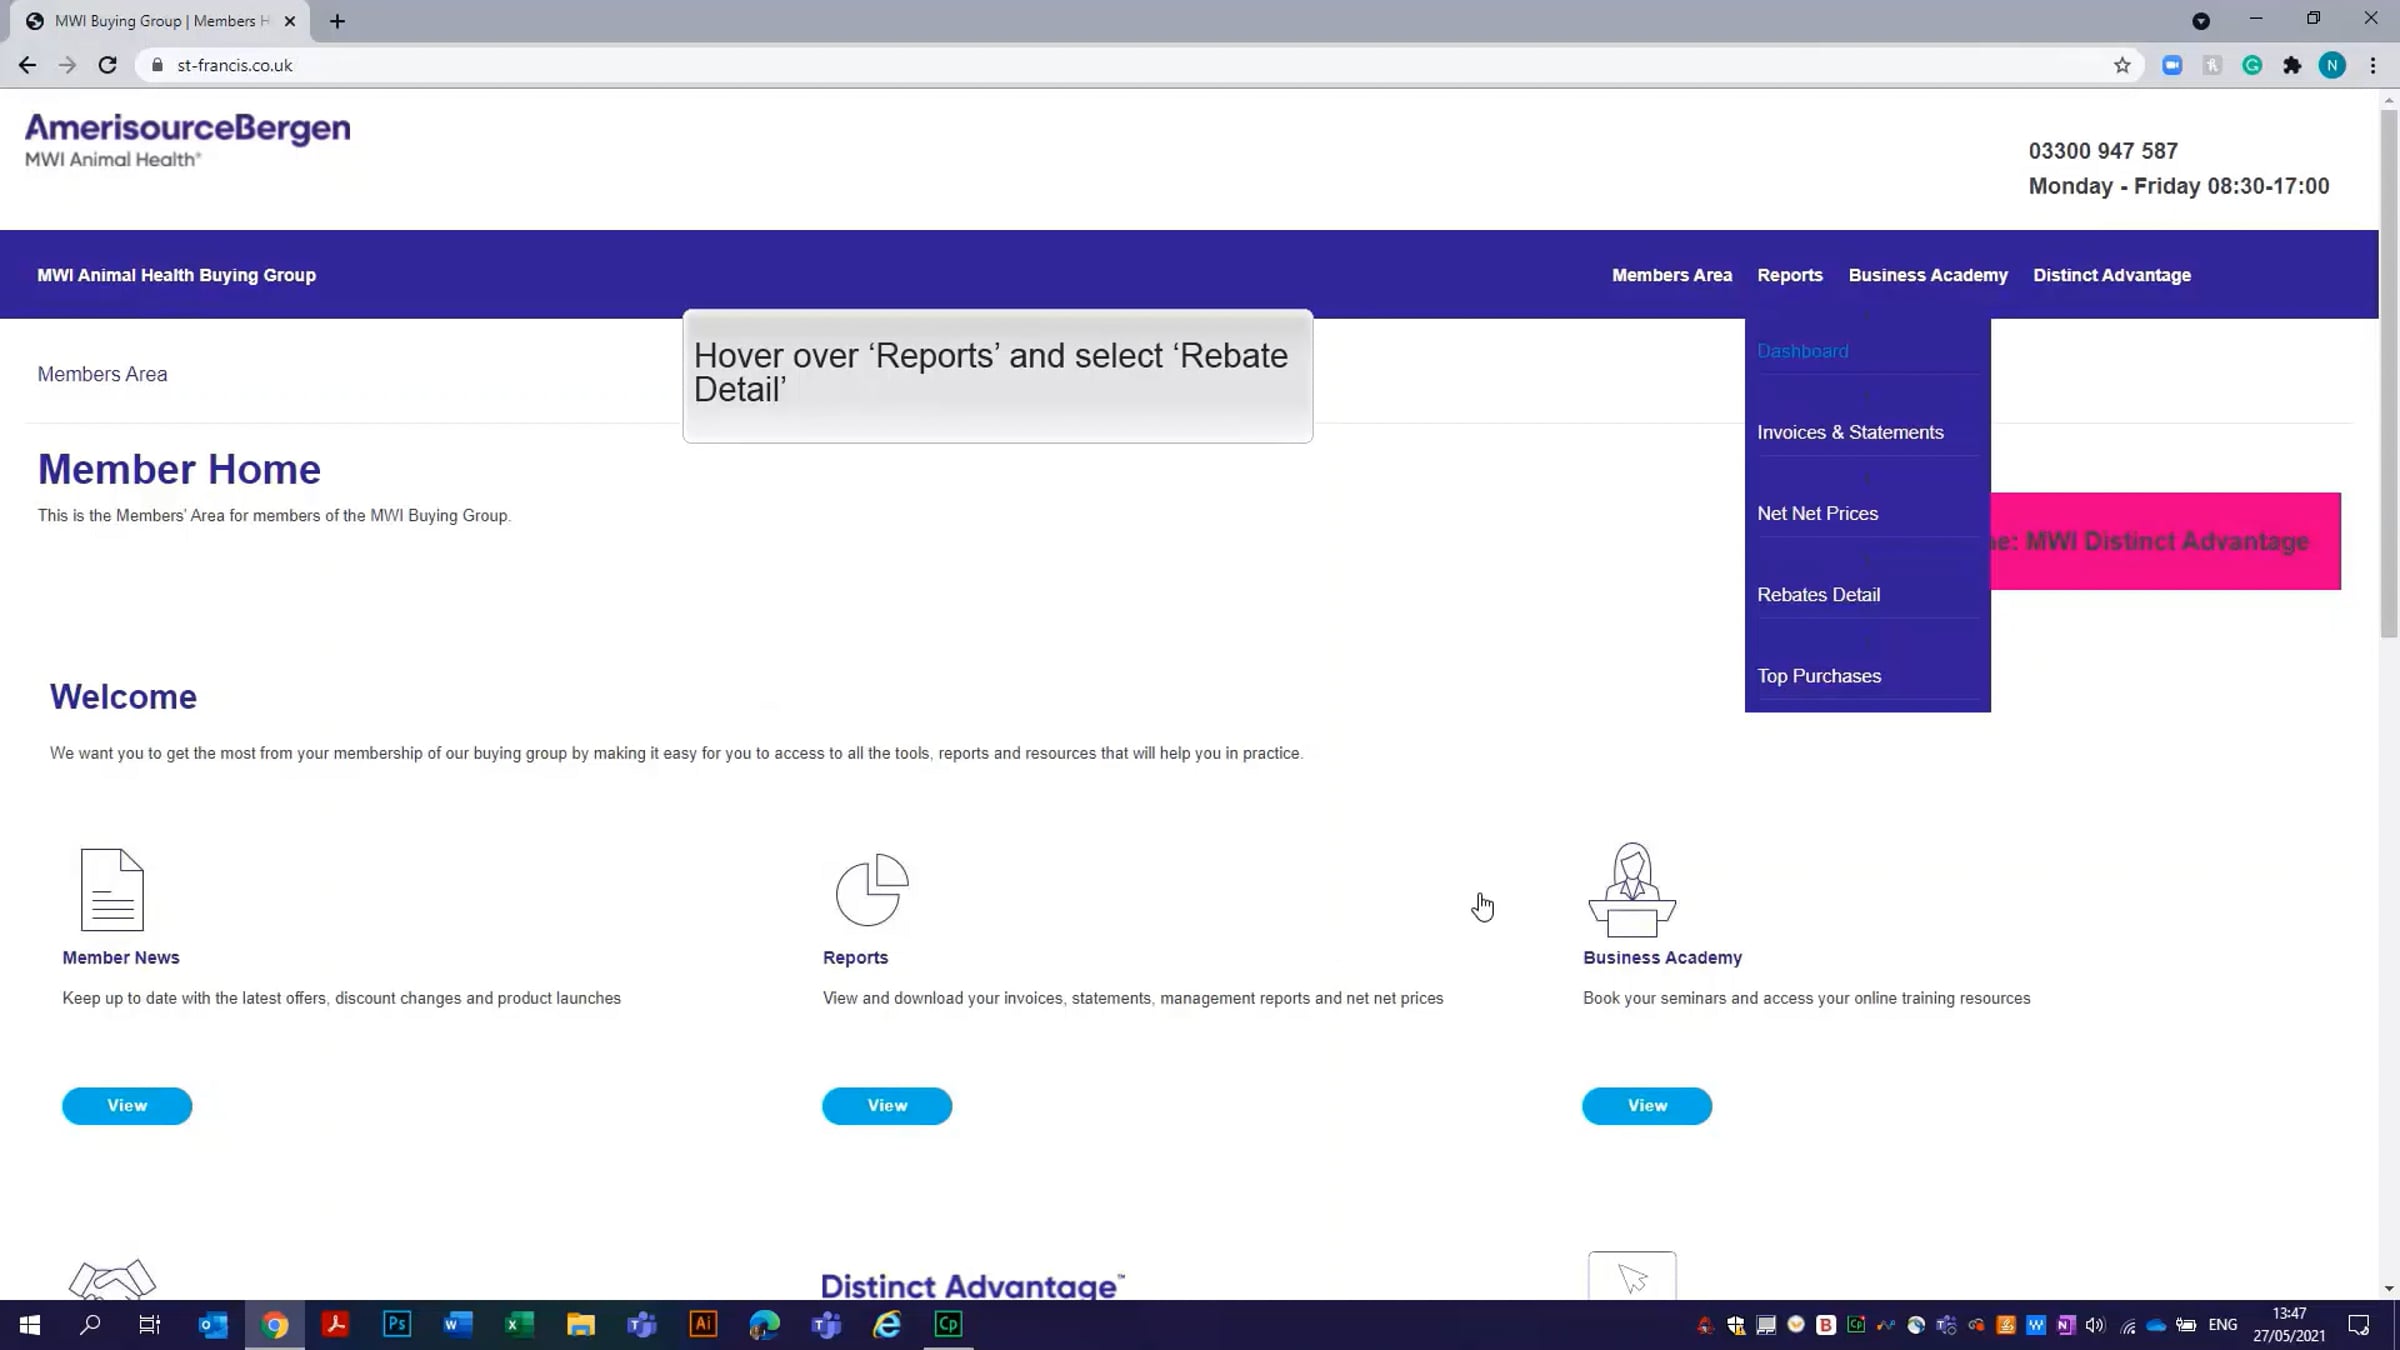Open Members Area in the navigation bar
This screenshot has height=1350, width=2400.
tap(1672, 275)
